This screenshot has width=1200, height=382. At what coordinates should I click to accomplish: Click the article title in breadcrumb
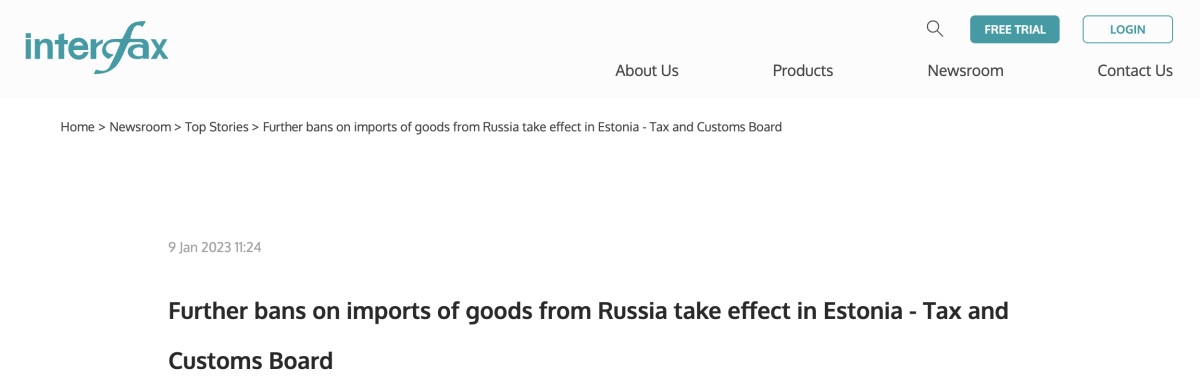pos(522,127)
